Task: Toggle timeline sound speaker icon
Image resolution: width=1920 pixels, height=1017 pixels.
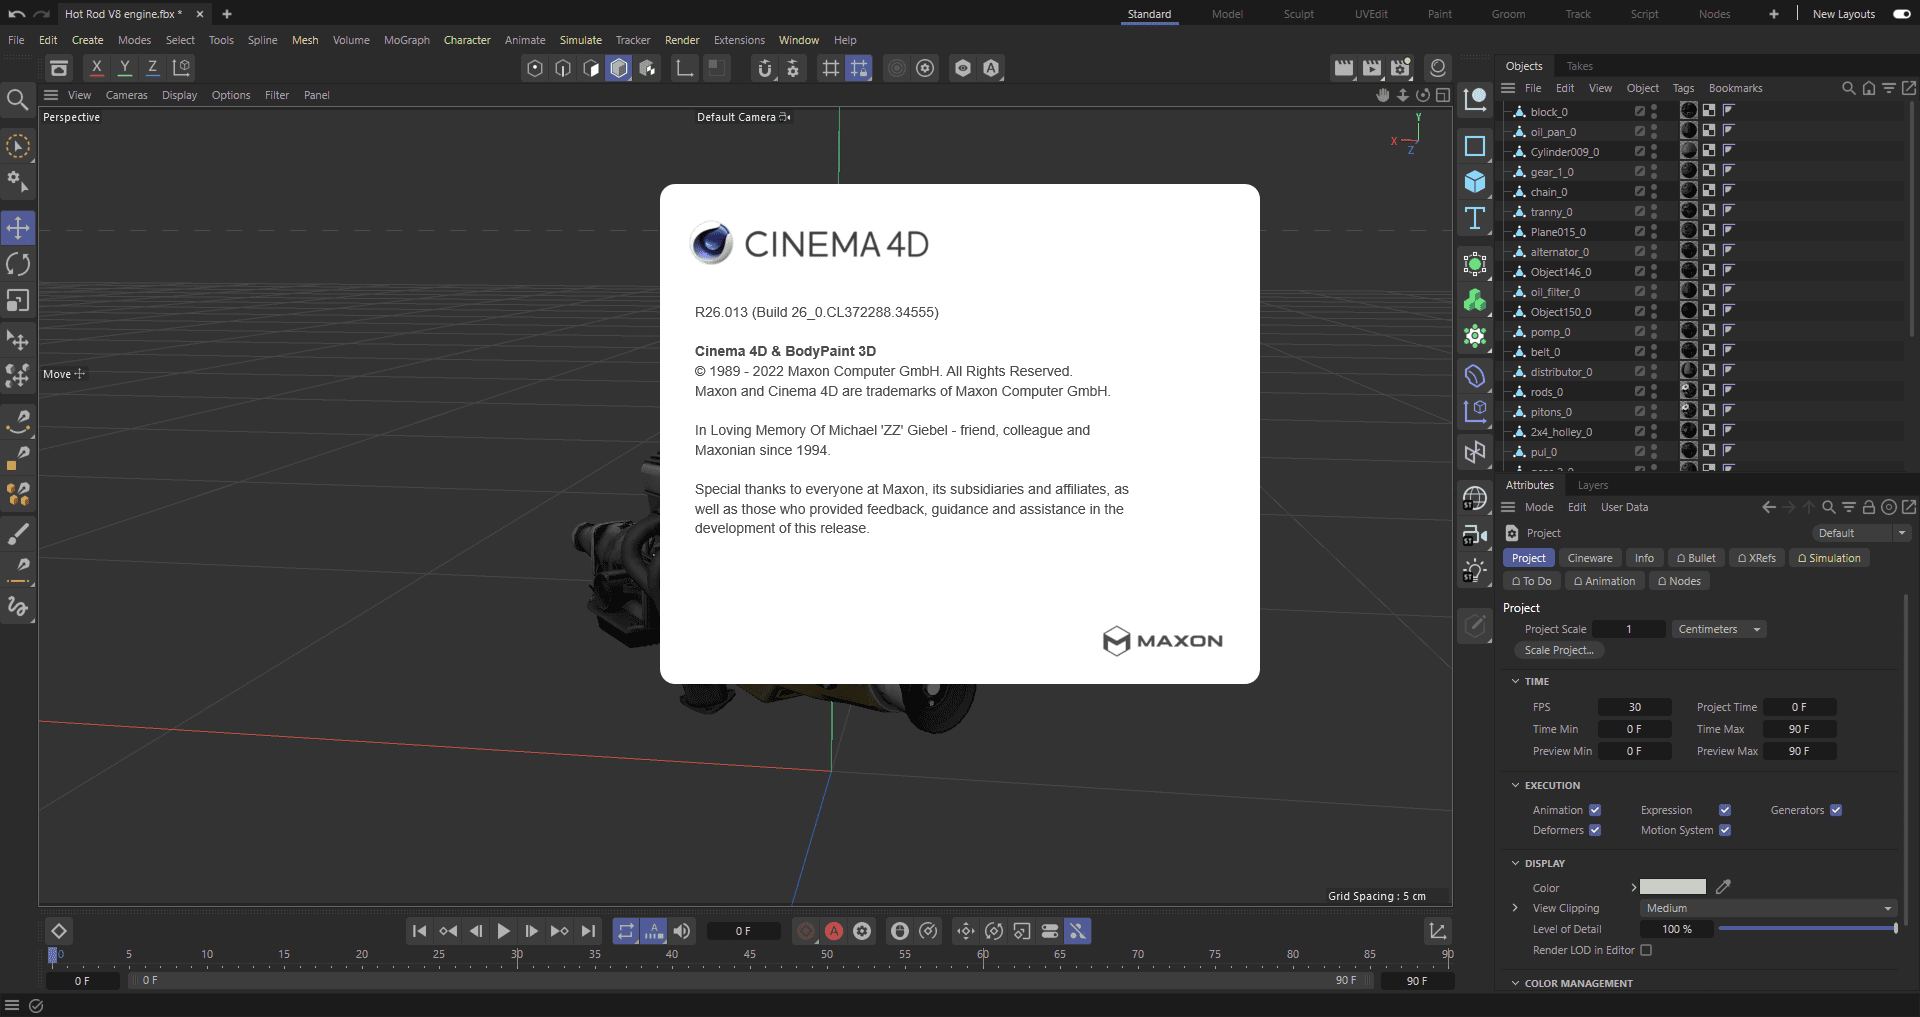Action: (x=682, y=931)
